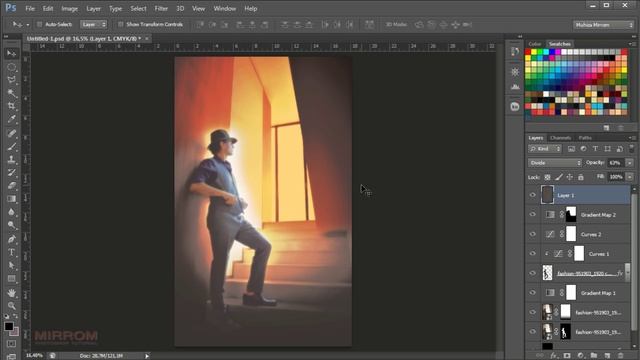Select the Blur tool
The width and height of the screenshot is (640, 360).
11,212
